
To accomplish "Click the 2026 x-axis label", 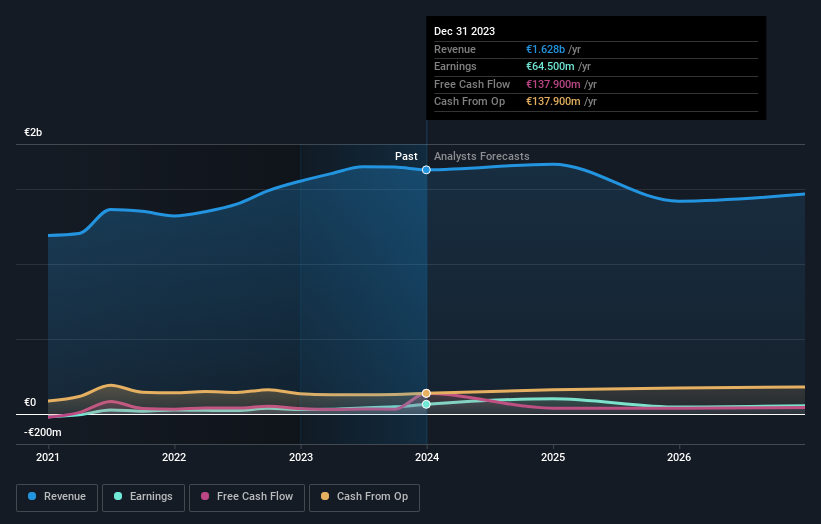I will click(679, 458).
